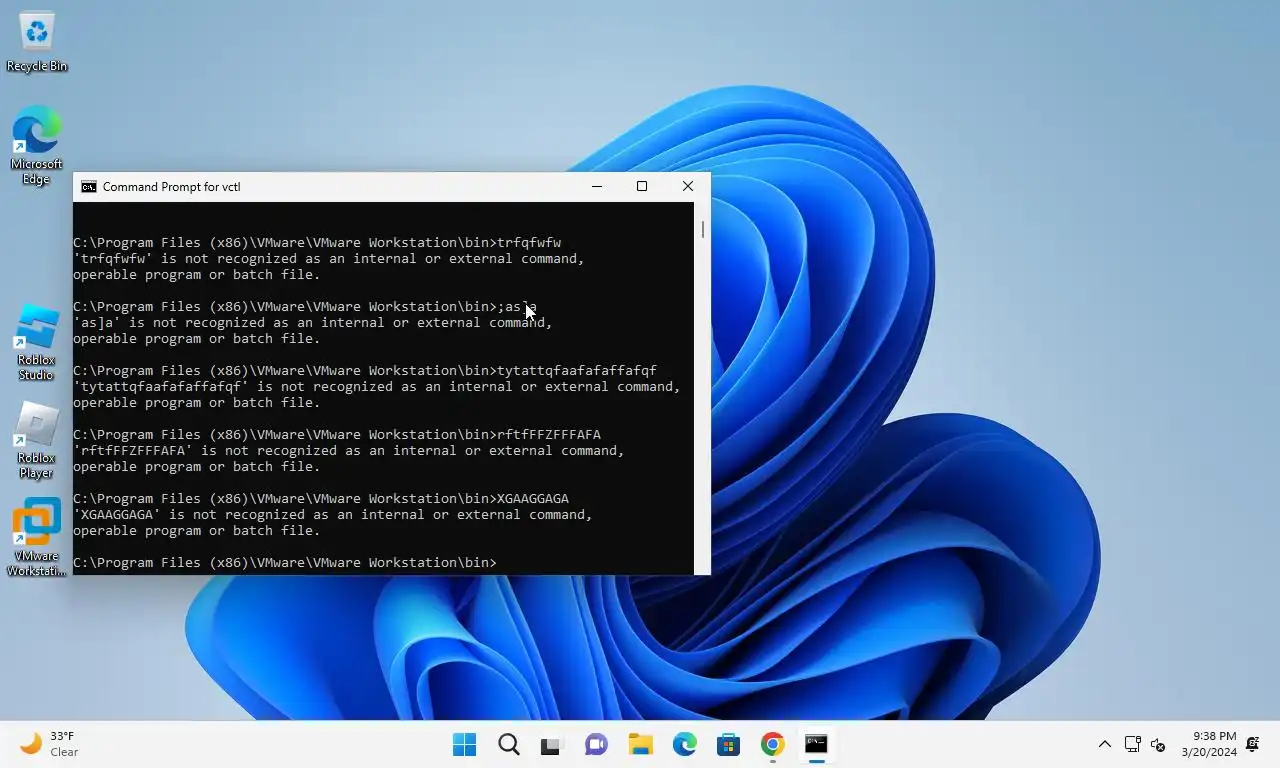
Task: Click the command line with 'tytattqfaafafaffafqf' typed
Action: [365, 370]
